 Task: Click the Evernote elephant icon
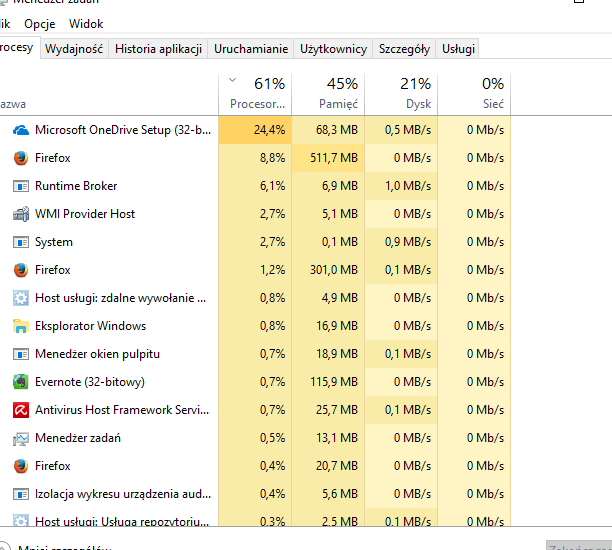tap(21, 382)
